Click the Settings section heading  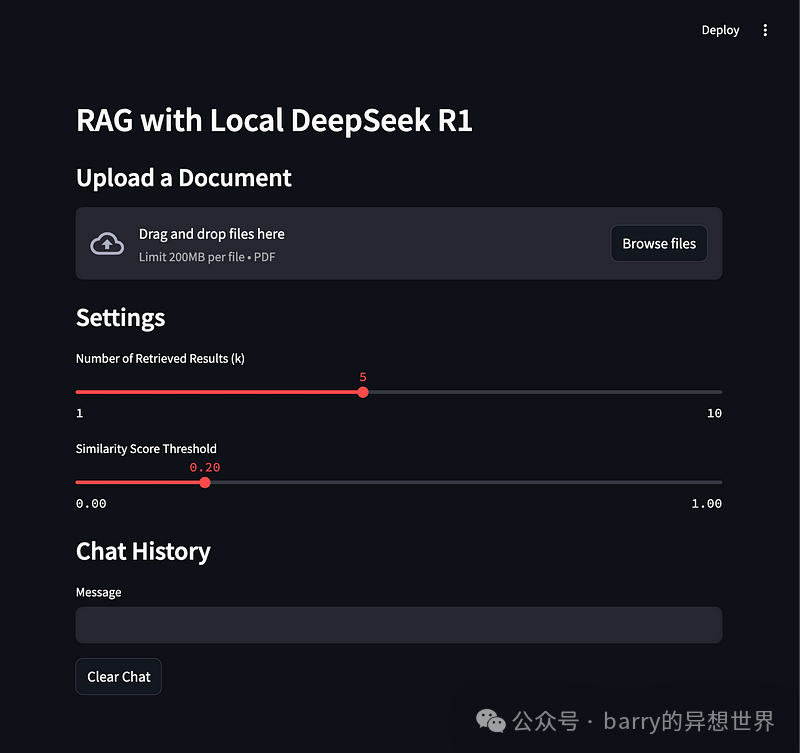point(120,318)
